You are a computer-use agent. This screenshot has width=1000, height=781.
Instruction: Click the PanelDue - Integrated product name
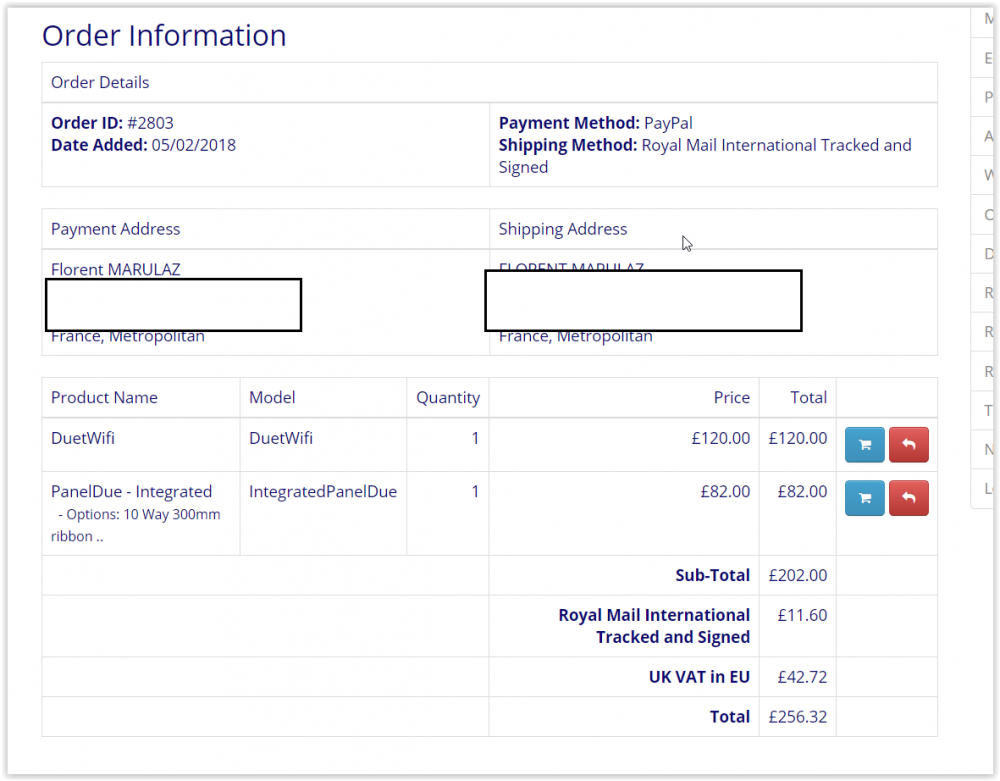tap(131, 491)
